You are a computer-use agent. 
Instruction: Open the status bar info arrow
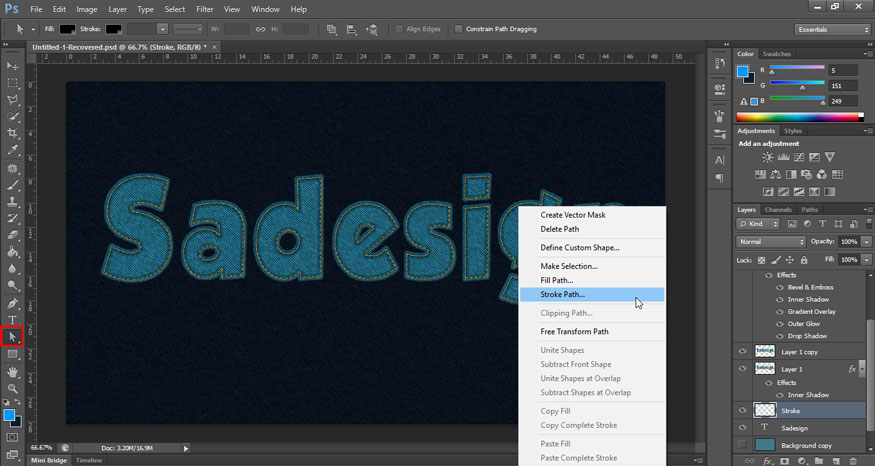tap(186, 448)
